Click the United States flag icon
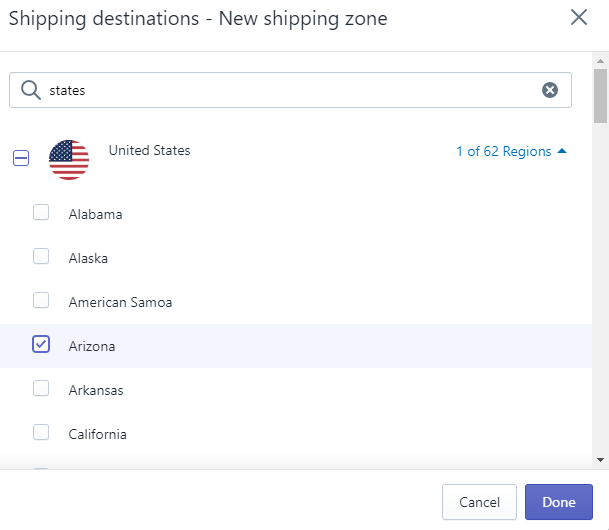Image resolution: width=609 pixels, height=530 pixels. 69,159
